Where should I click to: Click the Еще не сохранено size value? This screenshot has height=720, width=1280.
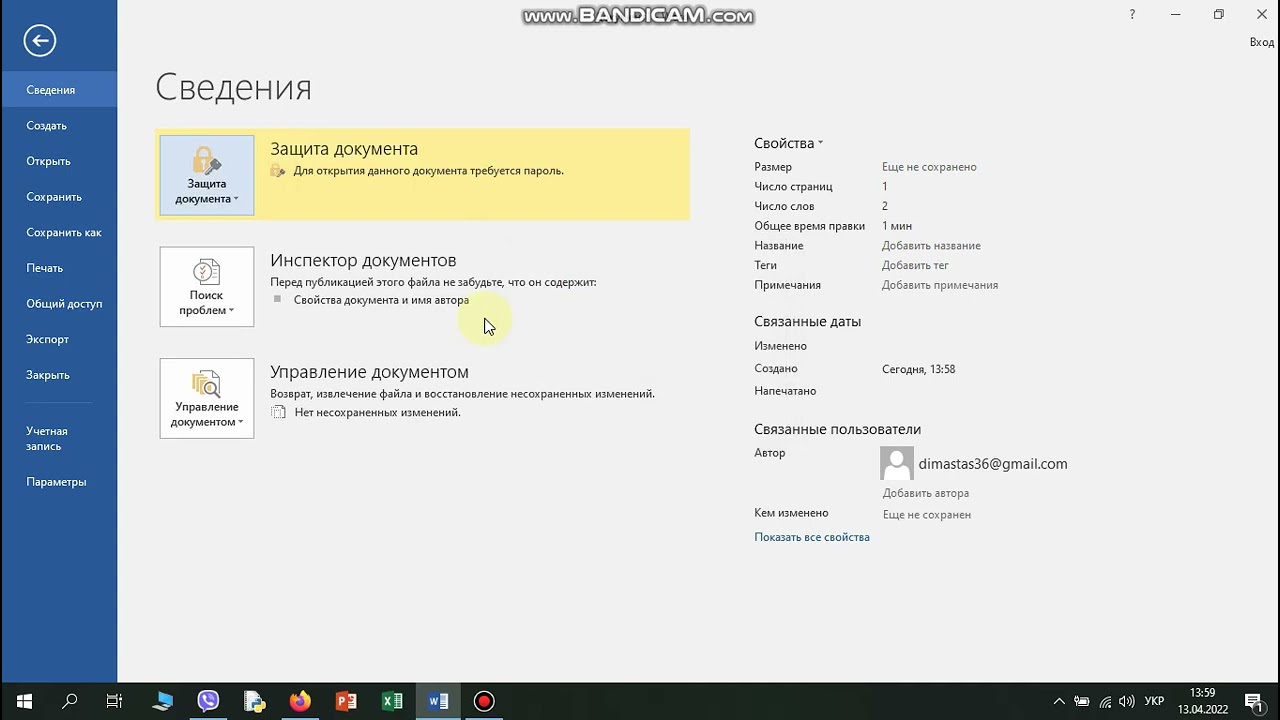tap(929, 167)
